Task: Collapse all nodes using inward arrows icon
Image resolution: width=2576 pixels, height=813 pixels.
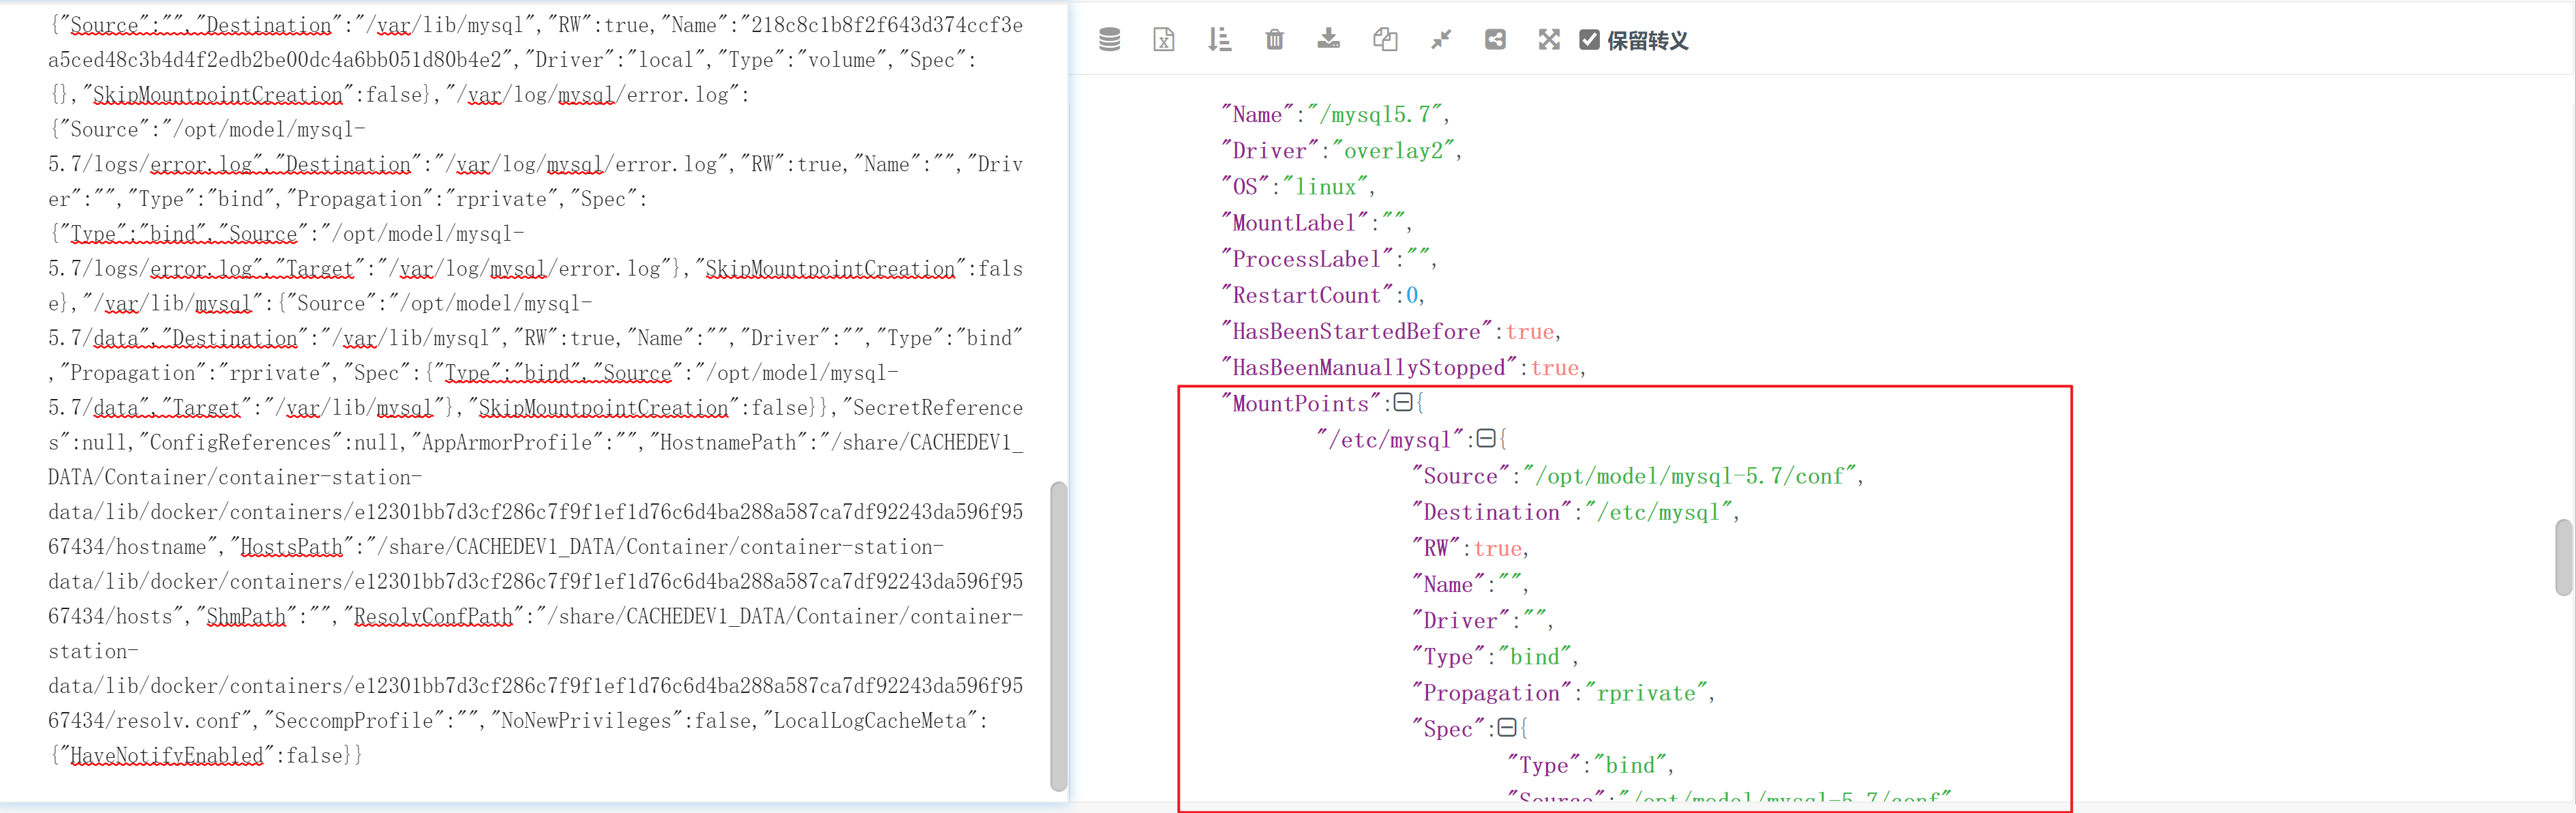Action: tap(1440, 40)
